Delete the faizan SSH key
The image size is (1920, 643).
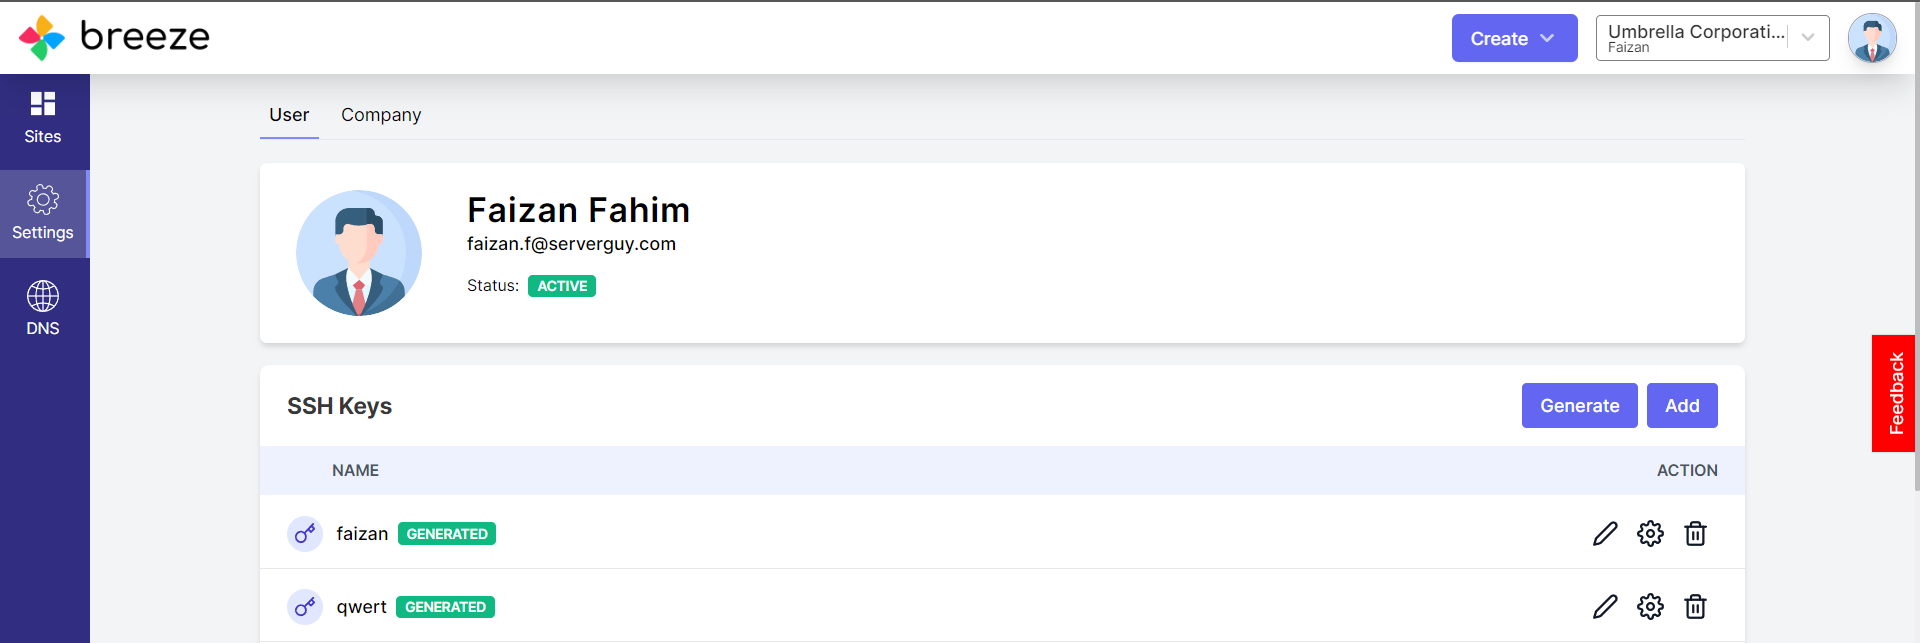pos(1695,534)
